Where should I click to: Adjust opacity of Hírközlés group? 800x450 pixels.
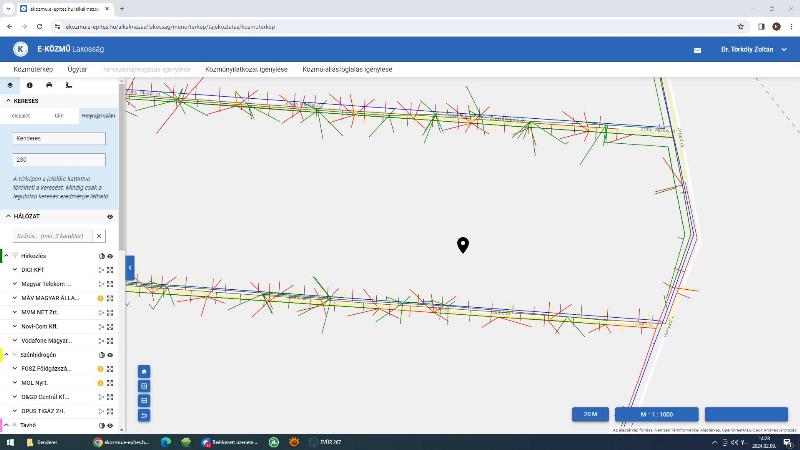[102, 256]
